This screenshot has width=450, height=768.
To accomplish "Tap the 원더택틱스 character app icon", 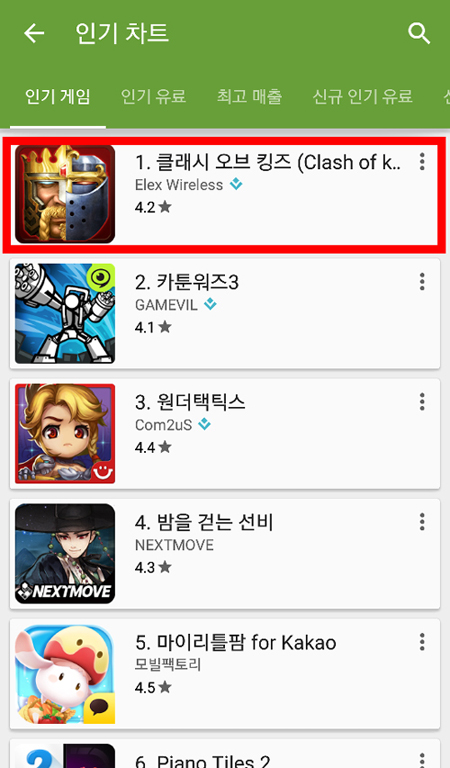I will coord(65,433).
